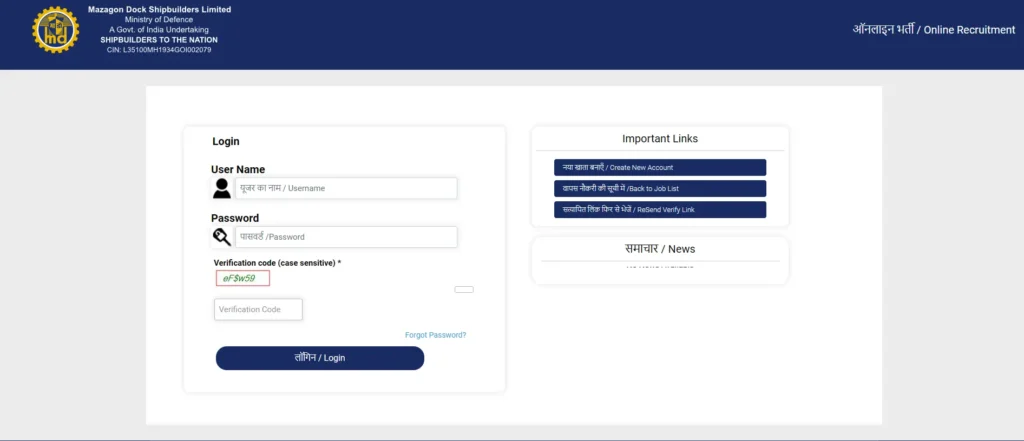
Task: Focus the Password input field
Action: coord(346,237)
